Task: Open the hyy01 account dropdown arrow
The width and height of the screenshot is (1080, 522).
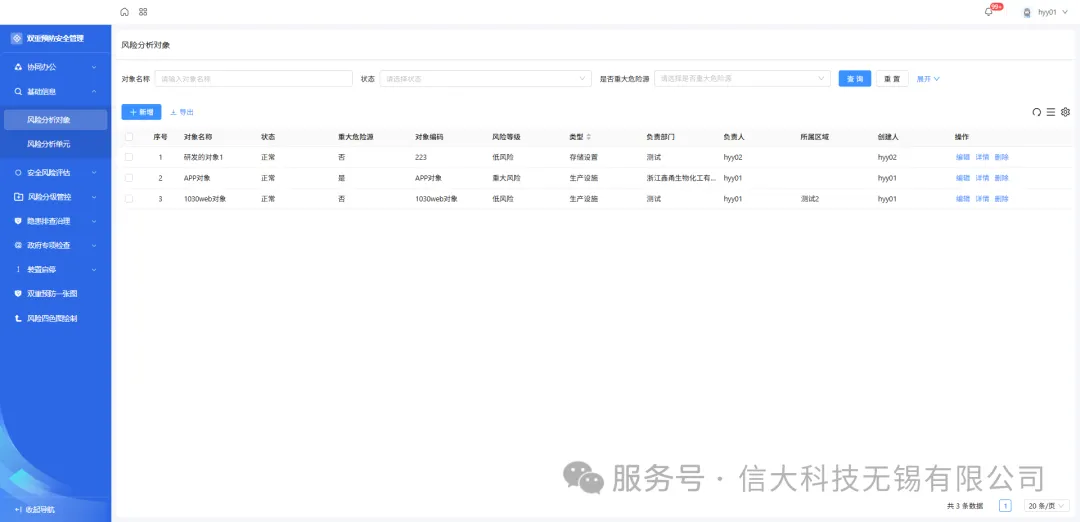Action: coord(1066,12)
